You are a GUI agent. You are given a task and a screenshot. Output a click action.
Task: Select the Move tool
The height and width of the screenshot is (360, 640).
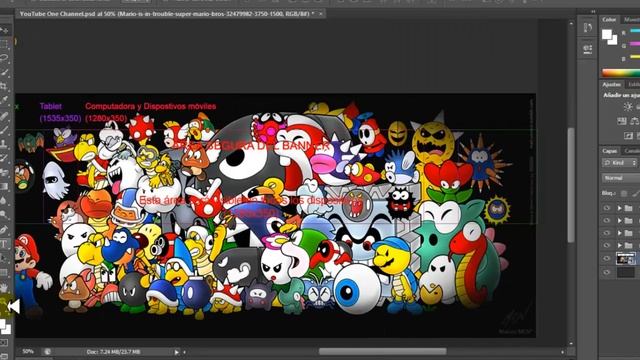coord(5,30)
